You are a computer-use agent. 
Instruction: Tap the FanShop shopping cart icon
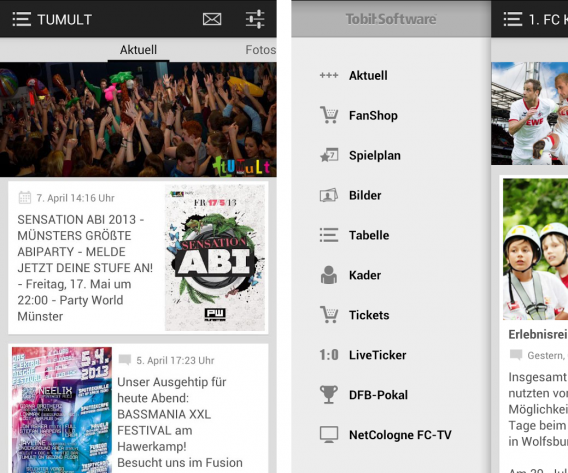point(329,115)
